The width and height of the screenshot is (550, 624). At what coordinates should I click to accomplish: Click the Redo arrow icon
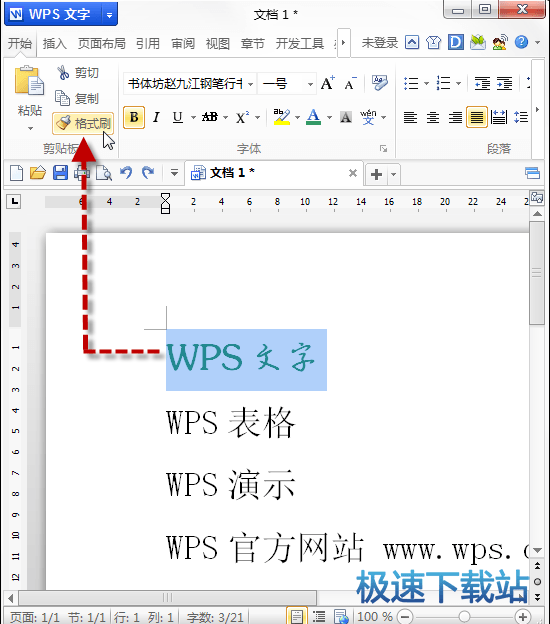(x=148, y=173)
